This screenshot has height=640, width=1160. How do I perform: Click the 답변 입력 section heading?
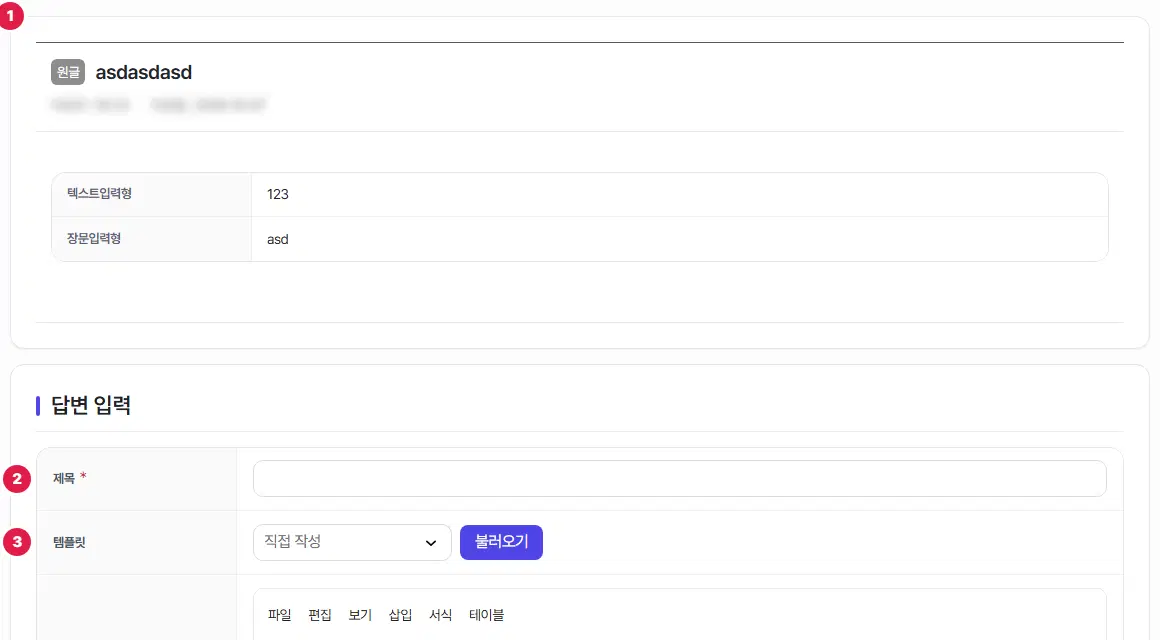(x=91, y=405)
